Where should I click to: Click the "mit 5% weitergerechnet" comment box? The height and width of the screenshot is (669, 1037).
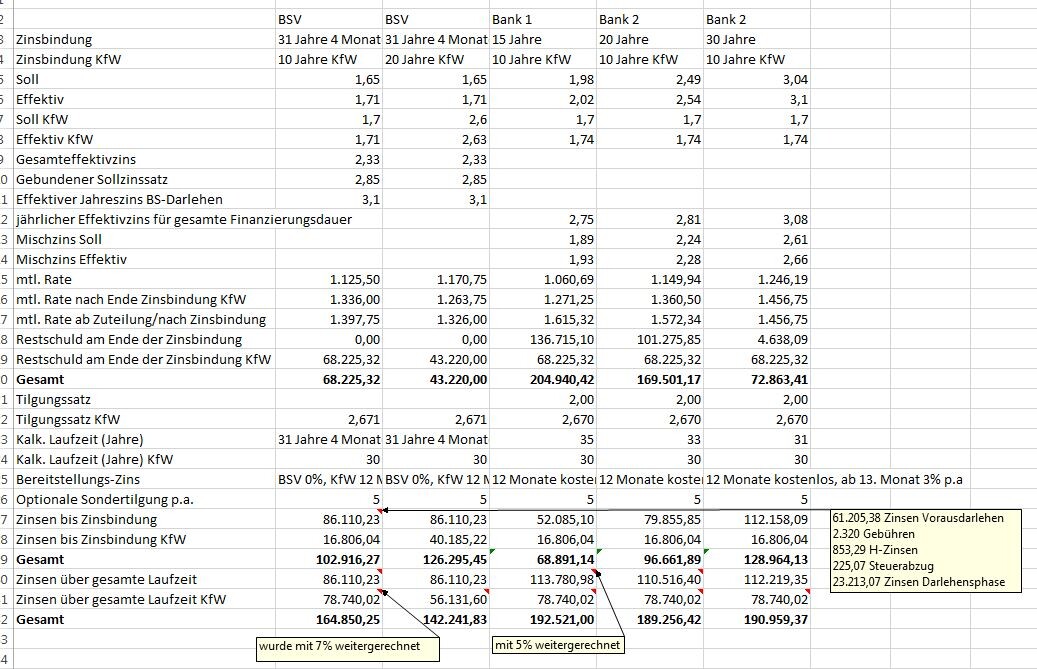click(558, 645)
